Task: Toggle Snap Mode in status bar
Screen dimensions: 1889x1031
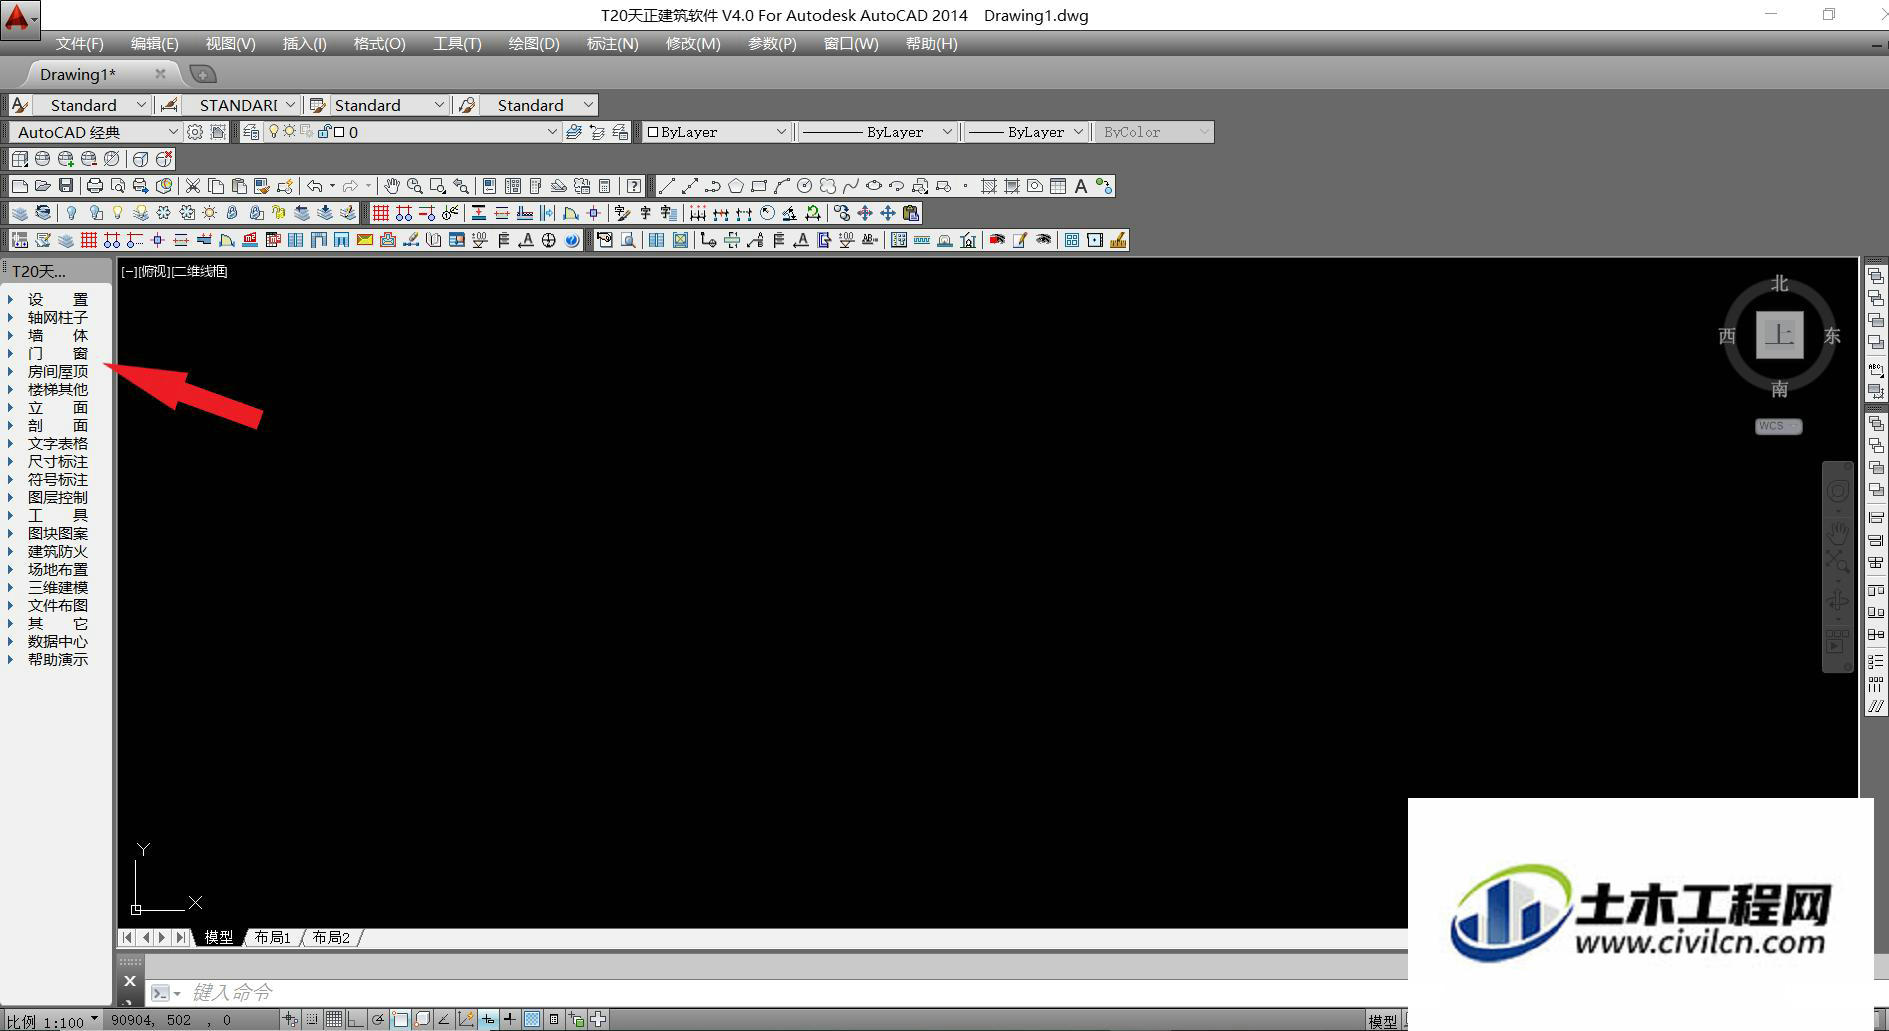Action: [x=312, y=1020]
